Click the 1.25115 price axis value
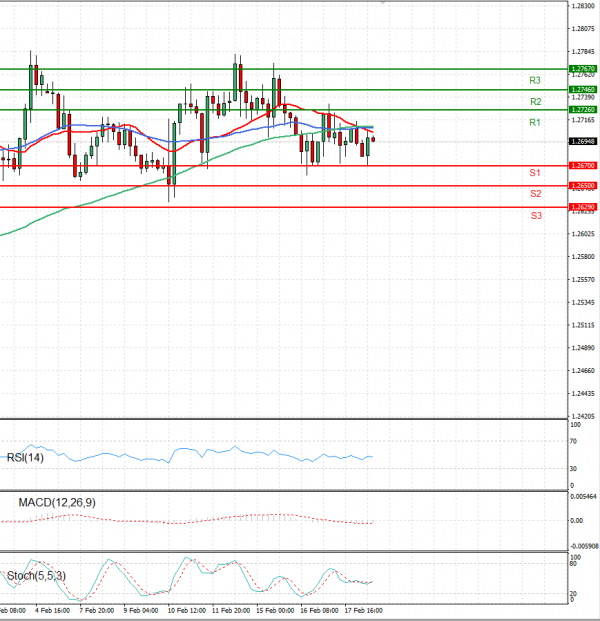The image size is (600, 621). click(583, 325)
